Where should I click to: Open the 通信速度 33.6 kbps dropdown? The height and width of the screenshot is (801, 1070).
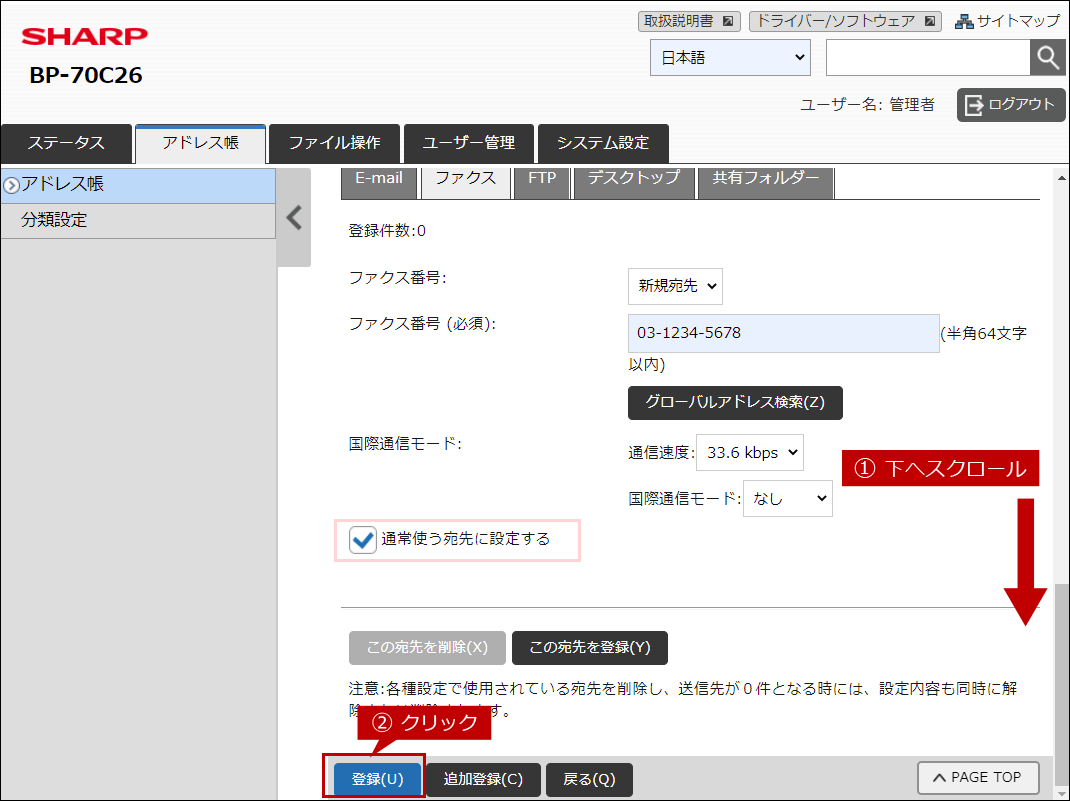[750, 452]
